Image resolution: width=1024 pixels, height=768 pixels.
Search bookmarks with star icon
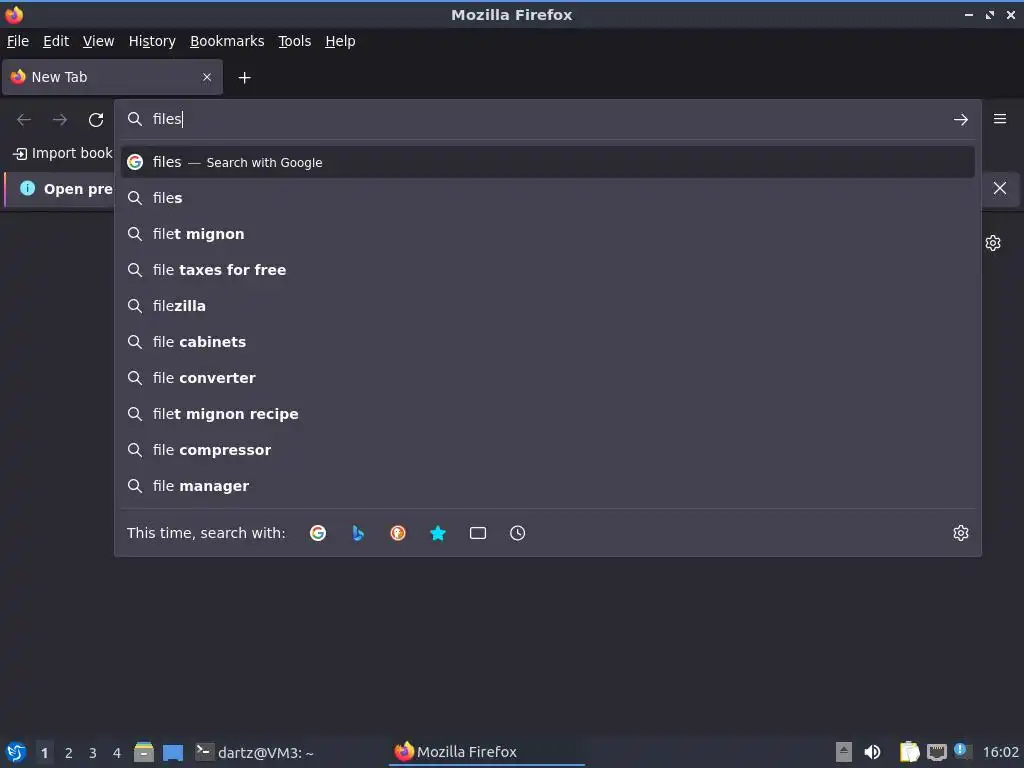click(x=438, y=533)
